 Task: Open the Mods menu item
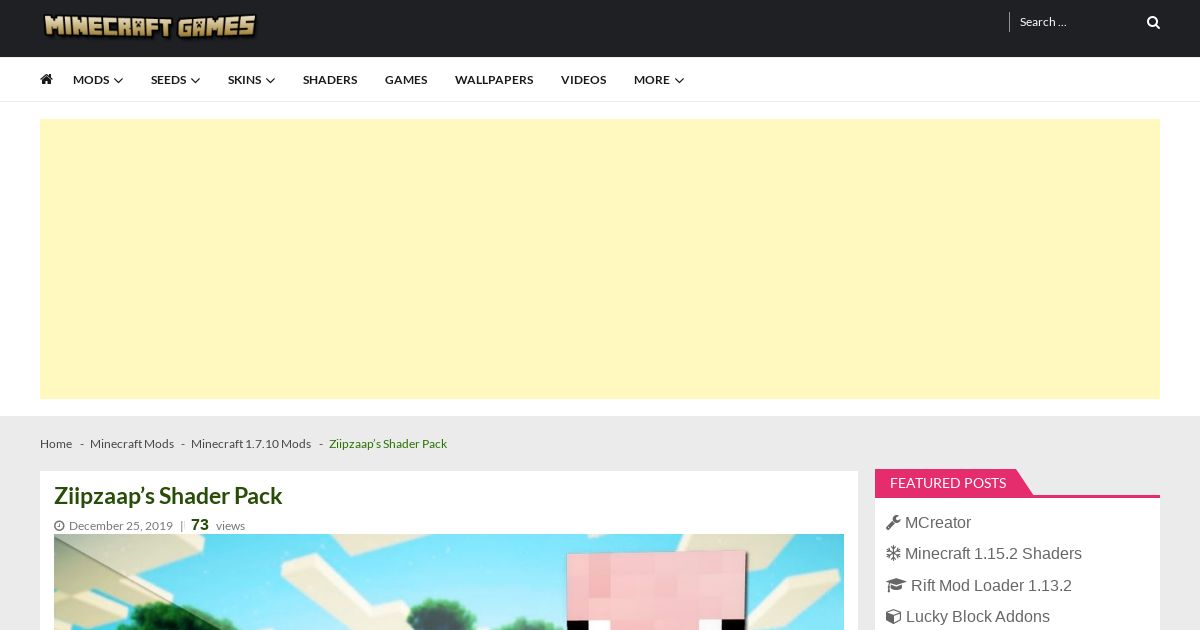pos(91,80)
